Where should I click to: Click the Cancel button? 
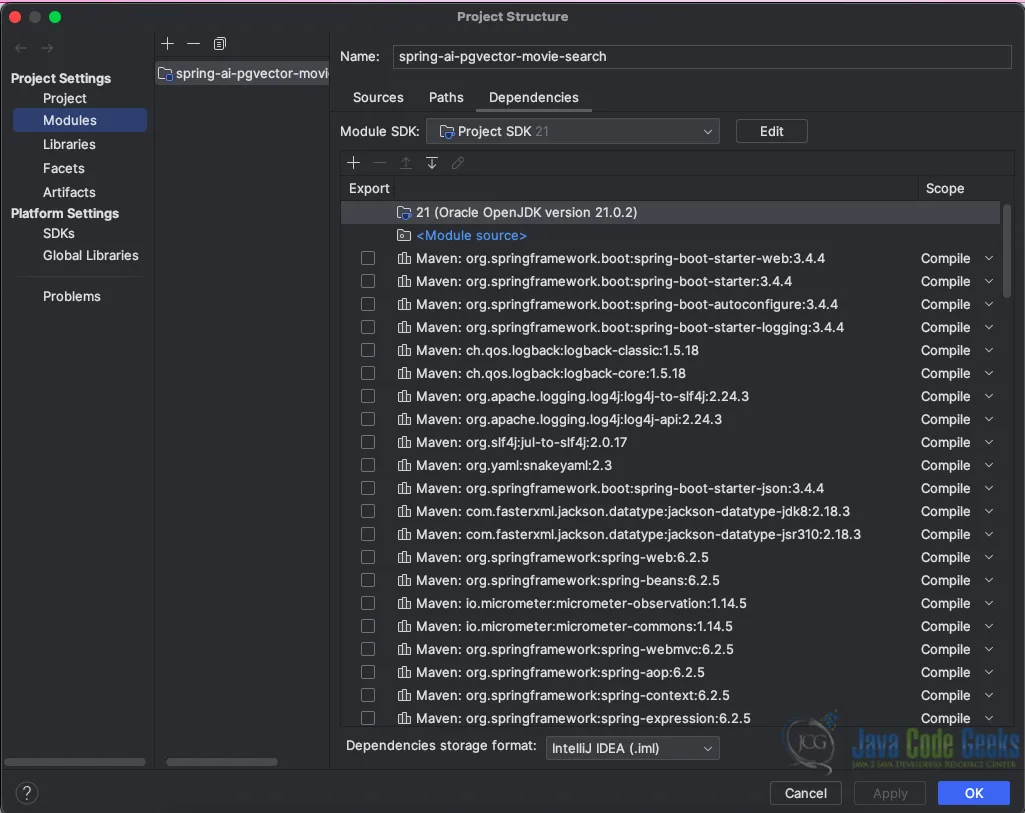805,793
